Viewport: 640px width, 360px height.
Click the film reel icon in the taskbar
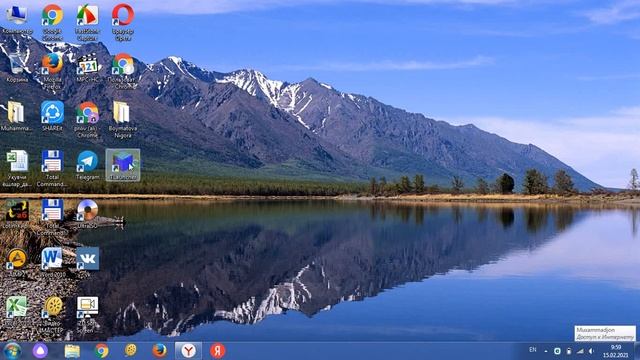(x=130, y=351)
